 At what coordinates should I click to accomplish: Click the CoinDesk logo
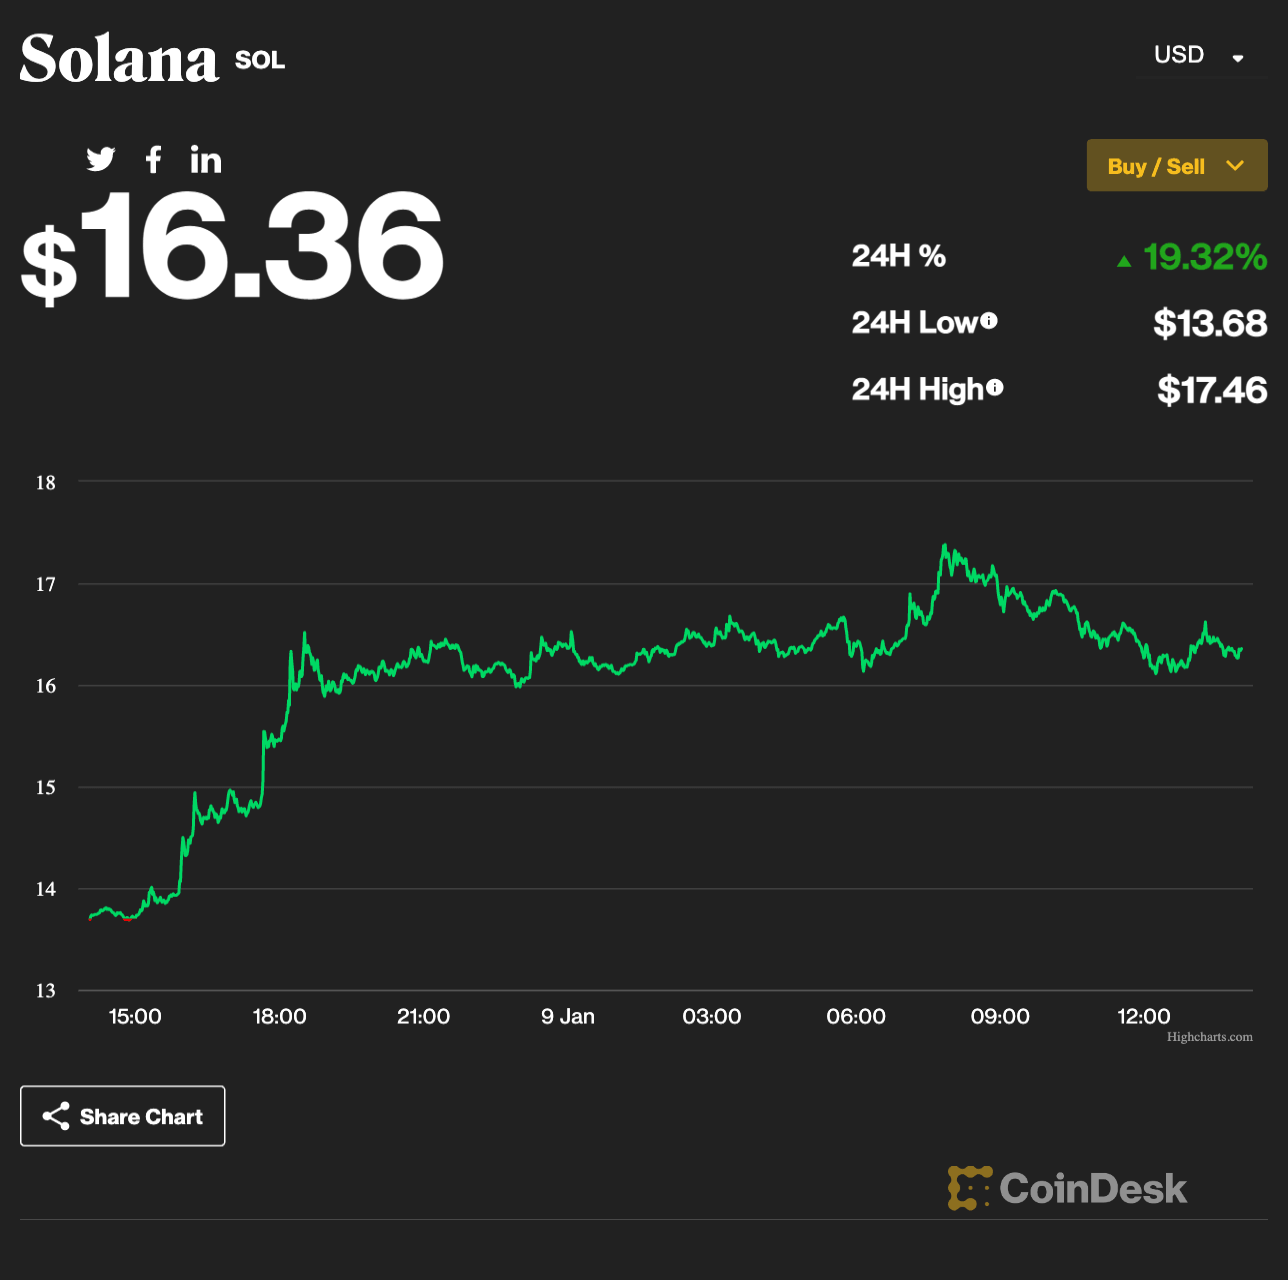pos(1067,1188)
